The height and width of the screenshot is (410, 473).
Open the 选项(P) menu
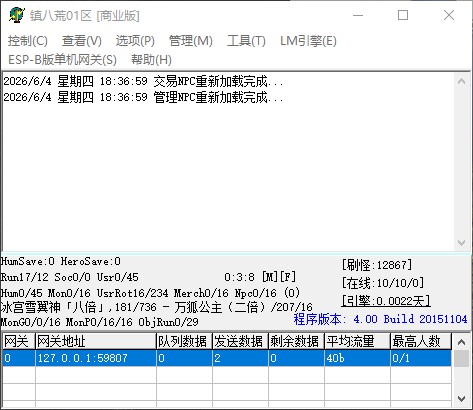pos(135,41)
